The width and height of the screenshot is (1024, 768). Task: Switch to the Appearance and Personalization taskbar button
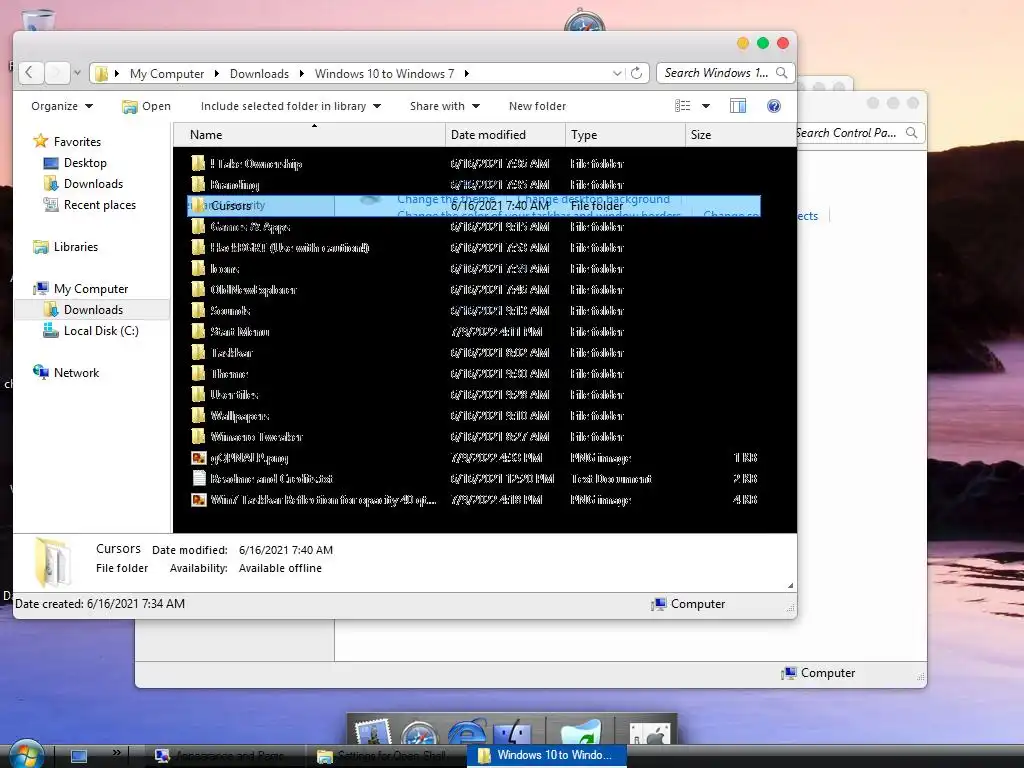tap(224, 756)
